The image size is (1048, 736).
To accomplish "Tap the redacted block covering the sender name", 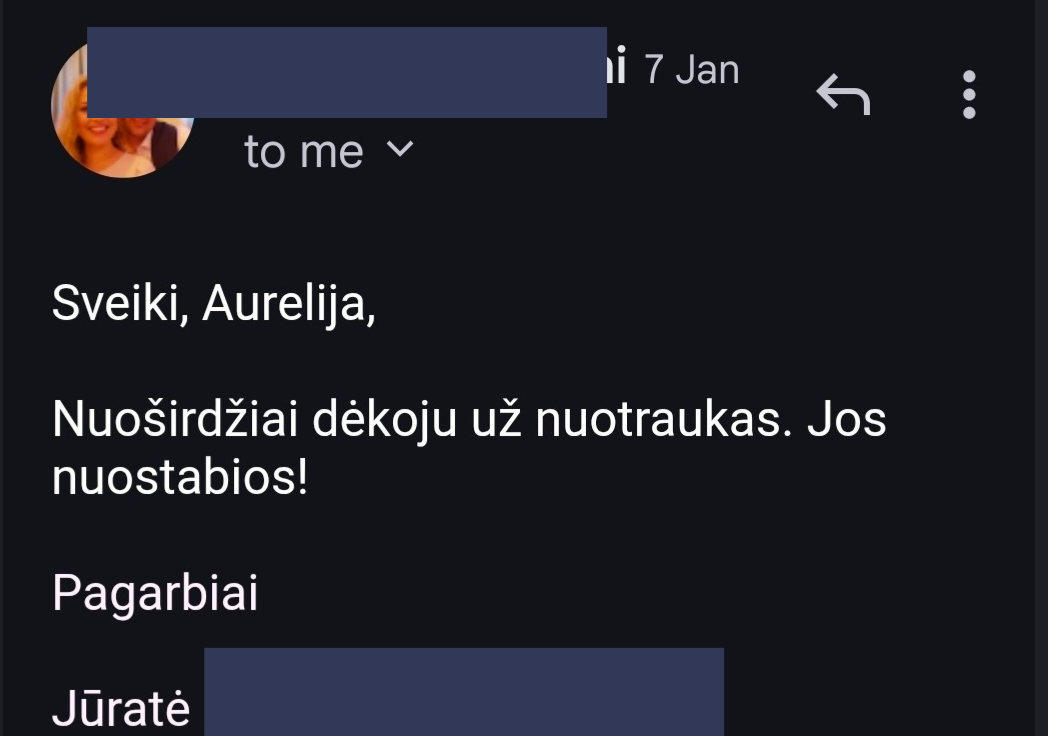I will (347, 72).
